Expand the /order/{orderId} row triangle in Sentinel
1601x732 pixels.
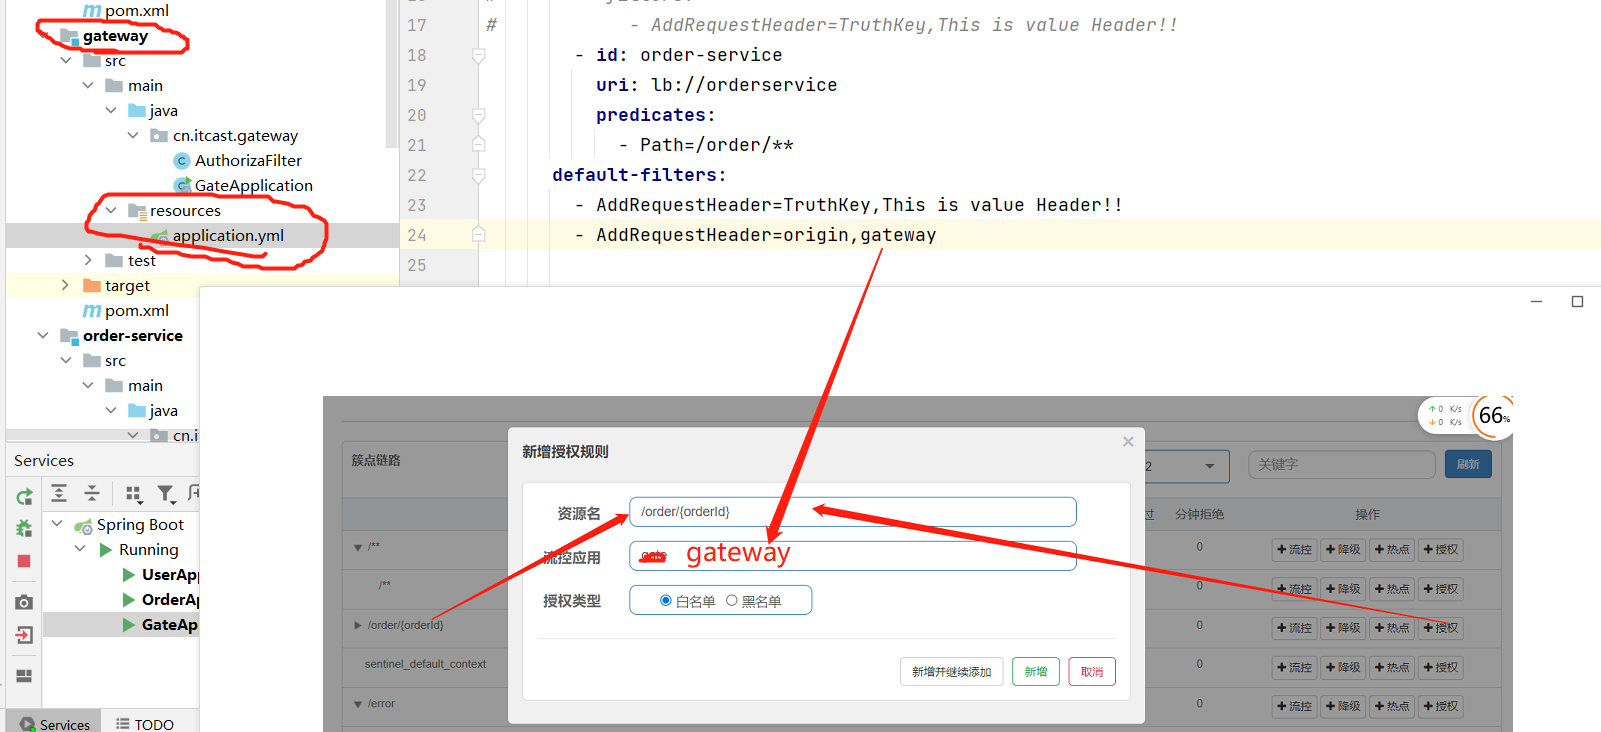pyautogui.click(x=358, y=625)
